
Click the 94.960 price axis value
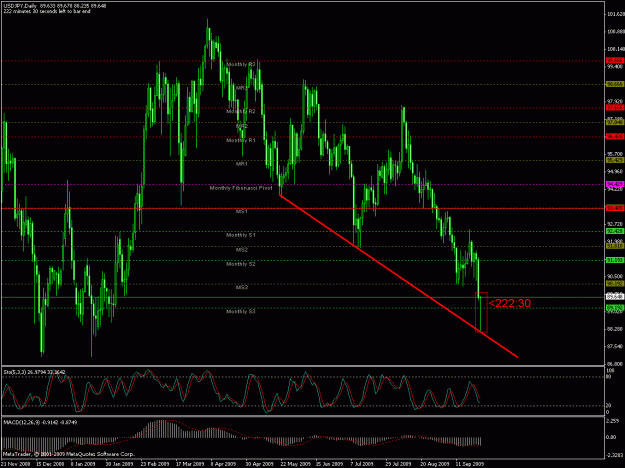tap(616, 172)
